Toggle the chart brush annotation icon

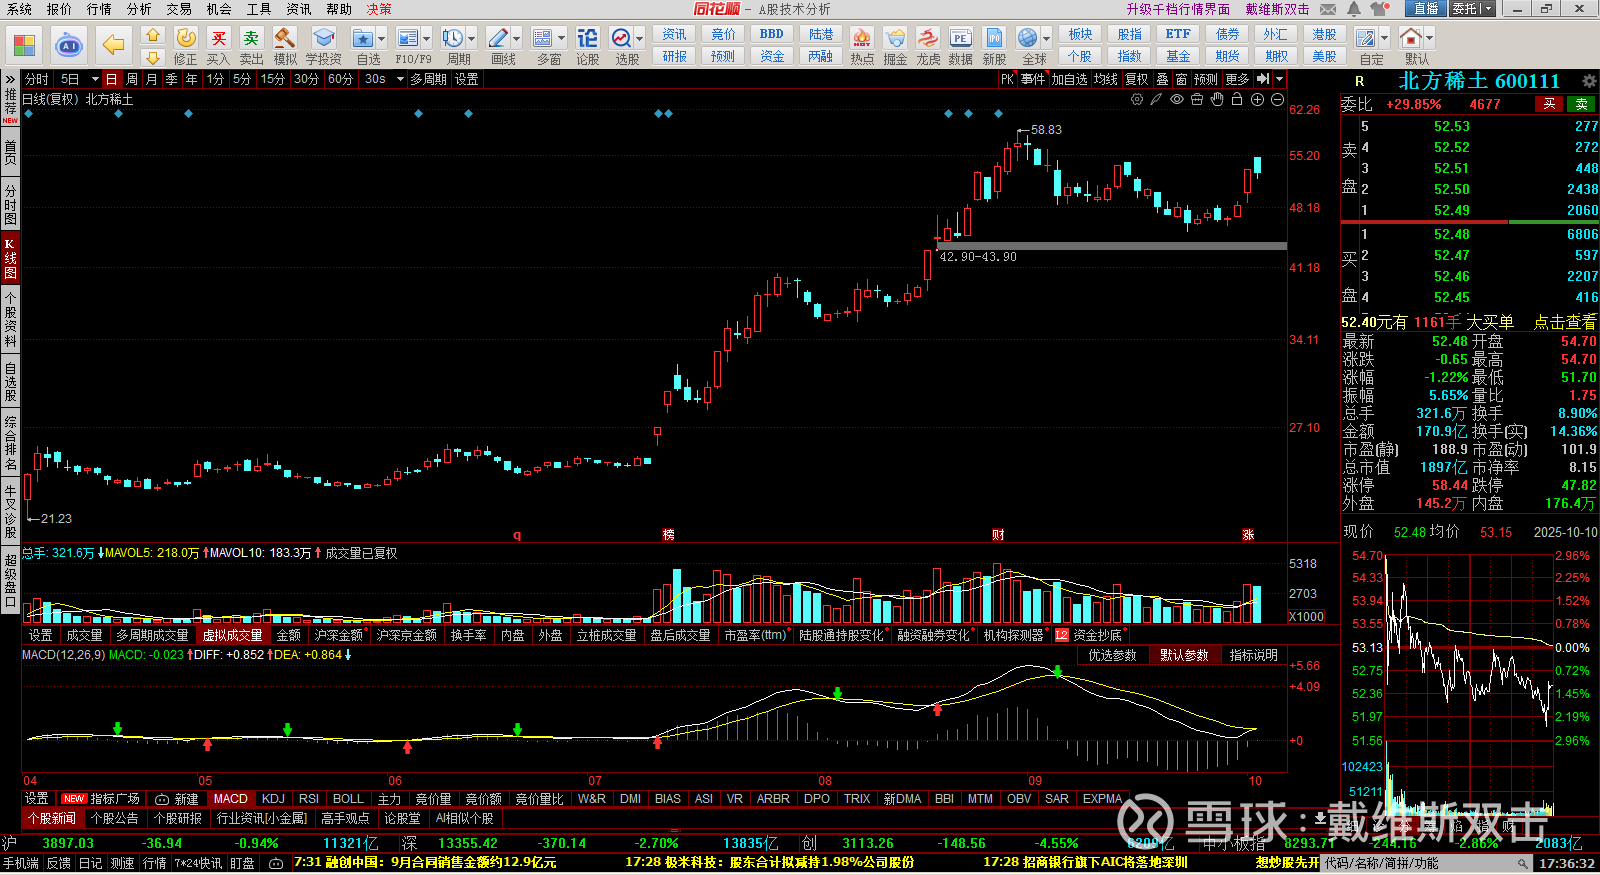[1157, 99]
